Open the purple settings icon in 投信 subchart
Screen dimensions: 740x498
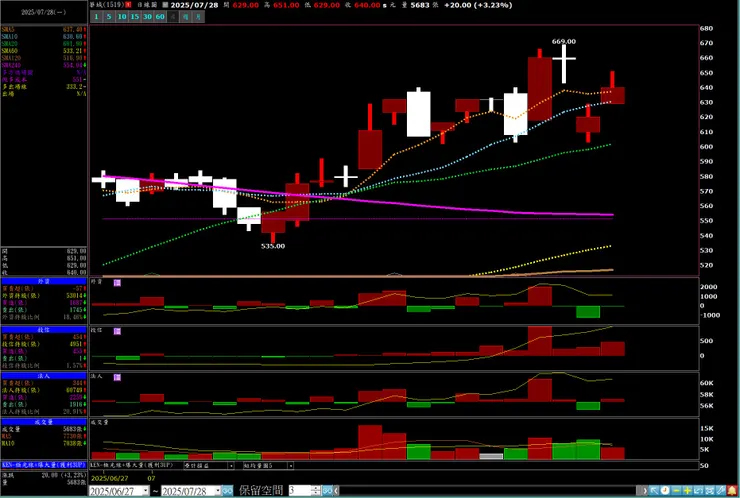tap(117, 331)
